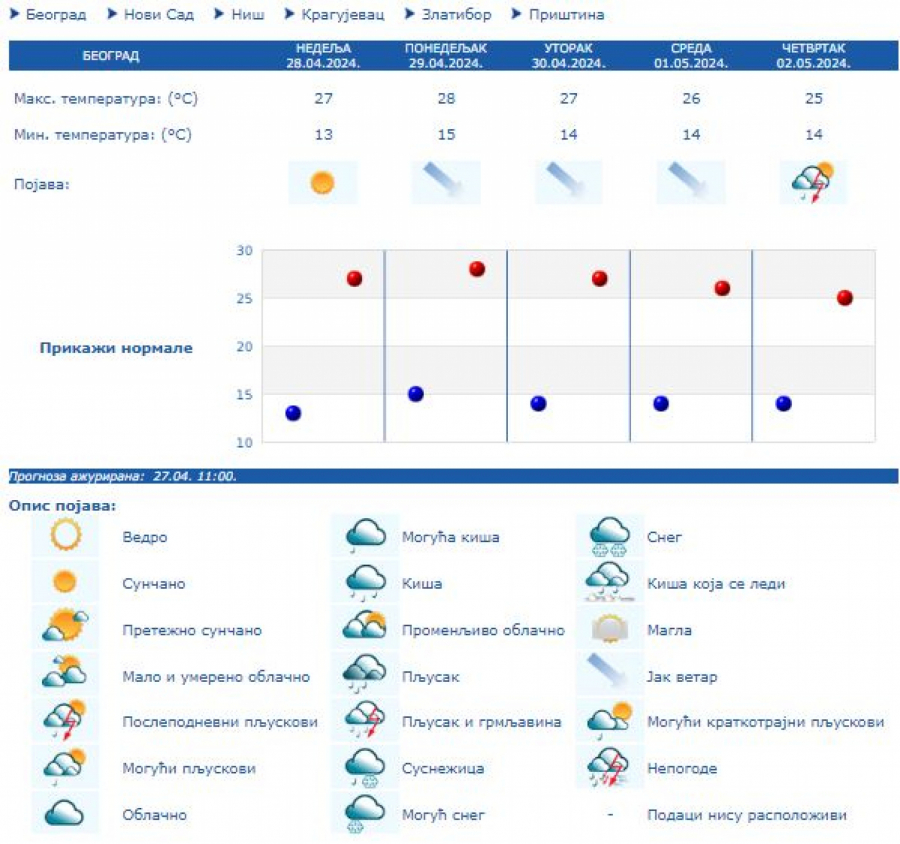Viewport: 900px width, 844px height.
Task: Select the Ниш city link
Action: point(248,15)
